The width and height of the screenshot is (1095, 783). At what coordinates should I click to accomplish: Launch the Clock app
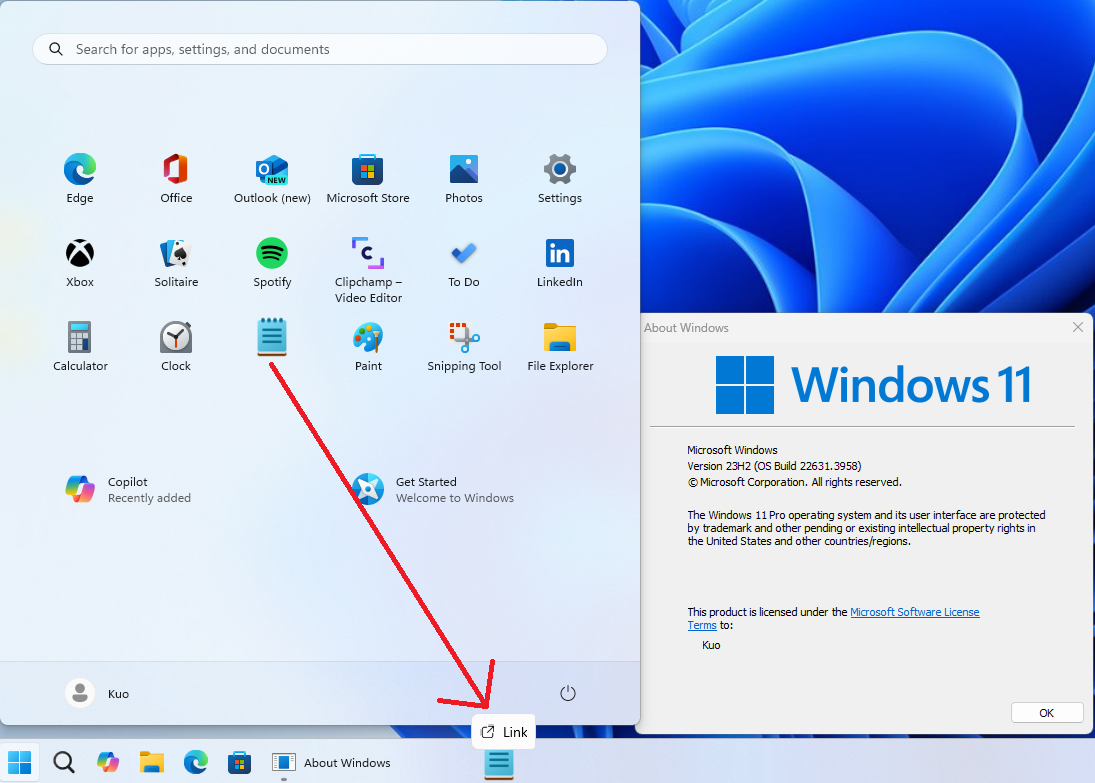[176, 346]
